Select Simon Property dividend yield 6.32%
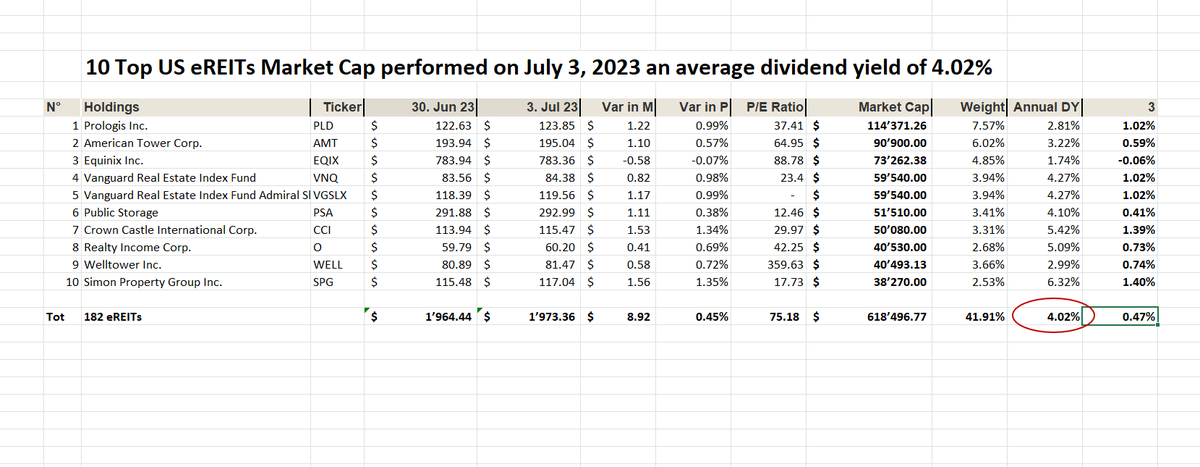The image size is (1200, 467). (x=1064, y=281)
